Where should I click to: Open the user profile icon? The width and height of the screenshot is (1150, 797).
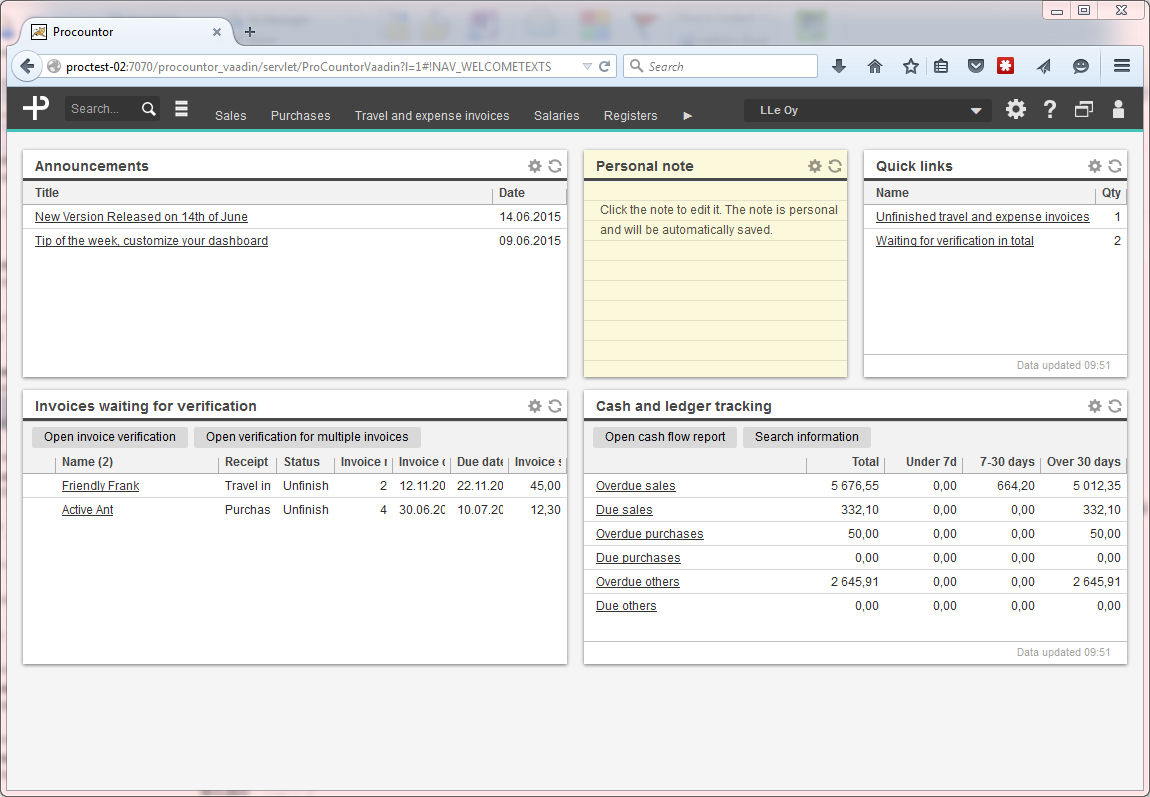(1118, 109)
